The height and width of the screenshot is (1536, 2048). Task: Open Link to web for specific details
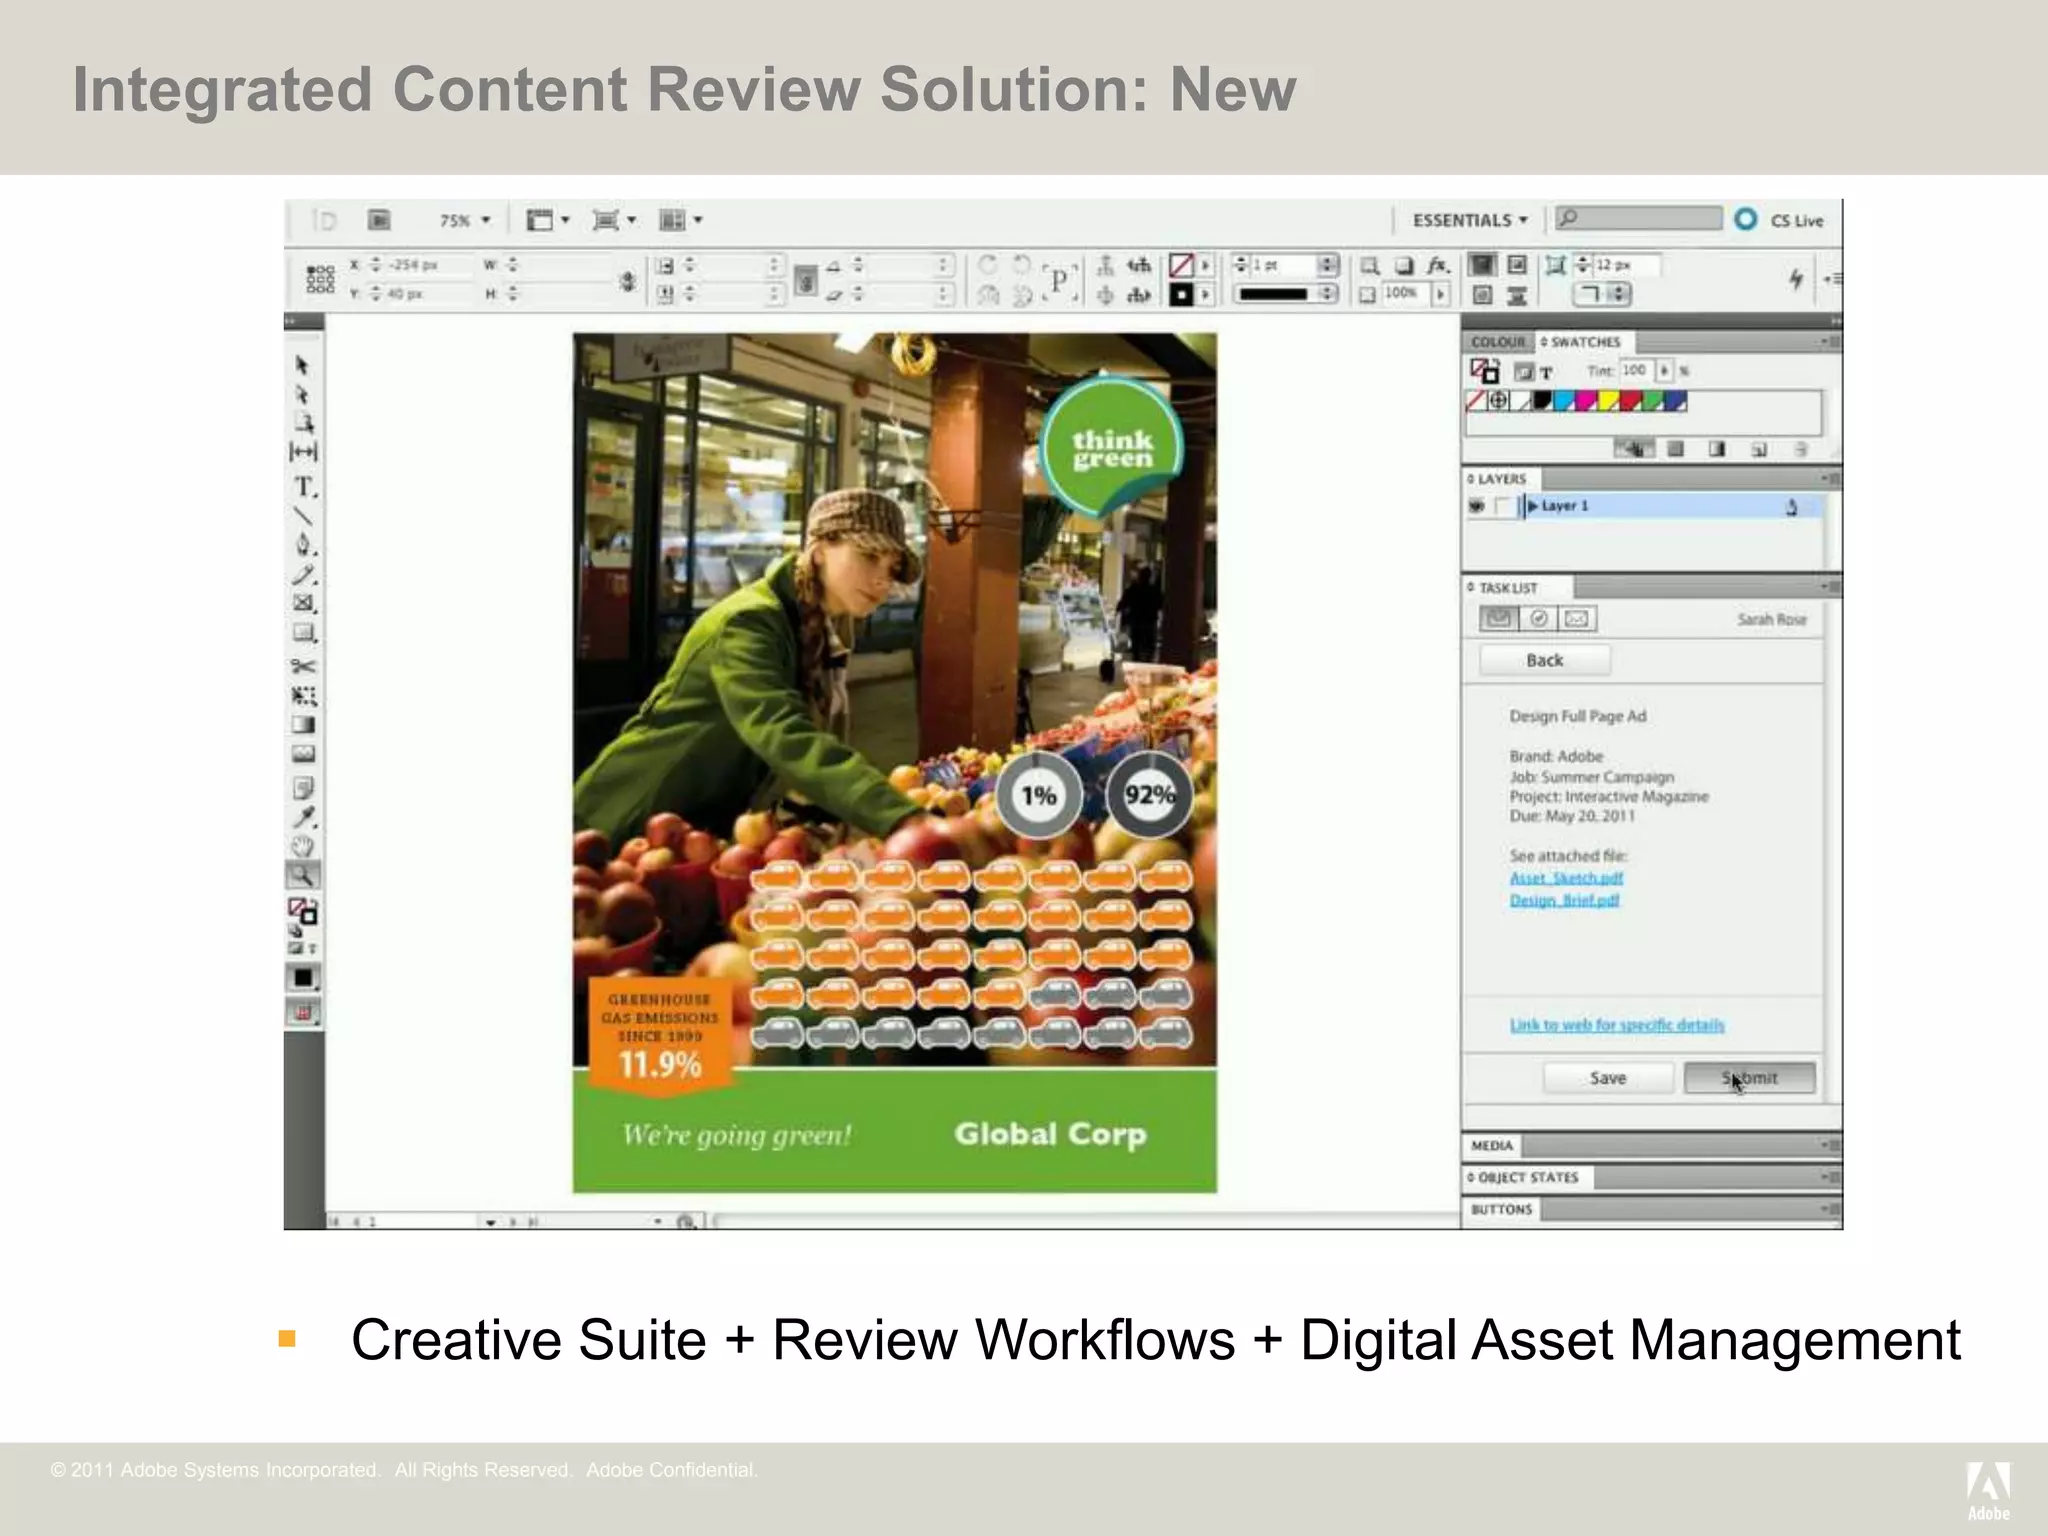coord(1617,1025)
